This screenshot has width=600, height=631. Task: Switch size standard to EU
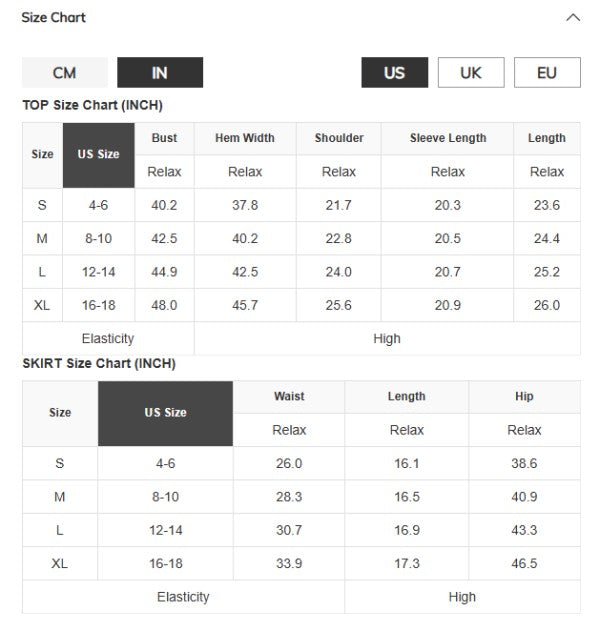pyautogui.click(x=547, y=73)
